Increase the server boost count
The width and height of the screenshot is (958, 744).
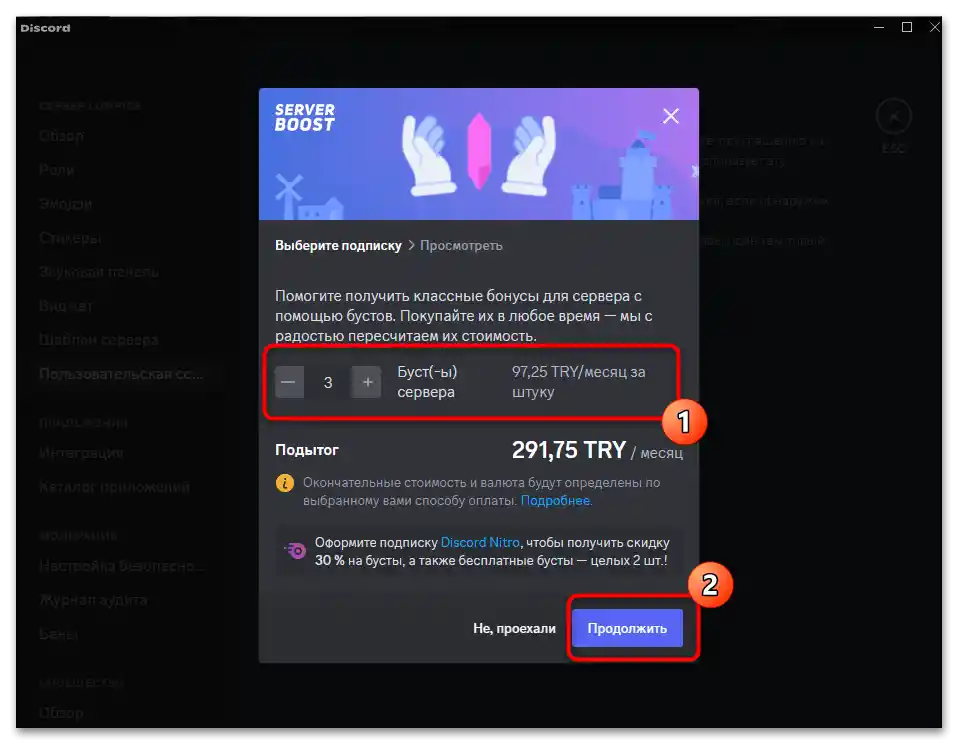coord(367,382)
